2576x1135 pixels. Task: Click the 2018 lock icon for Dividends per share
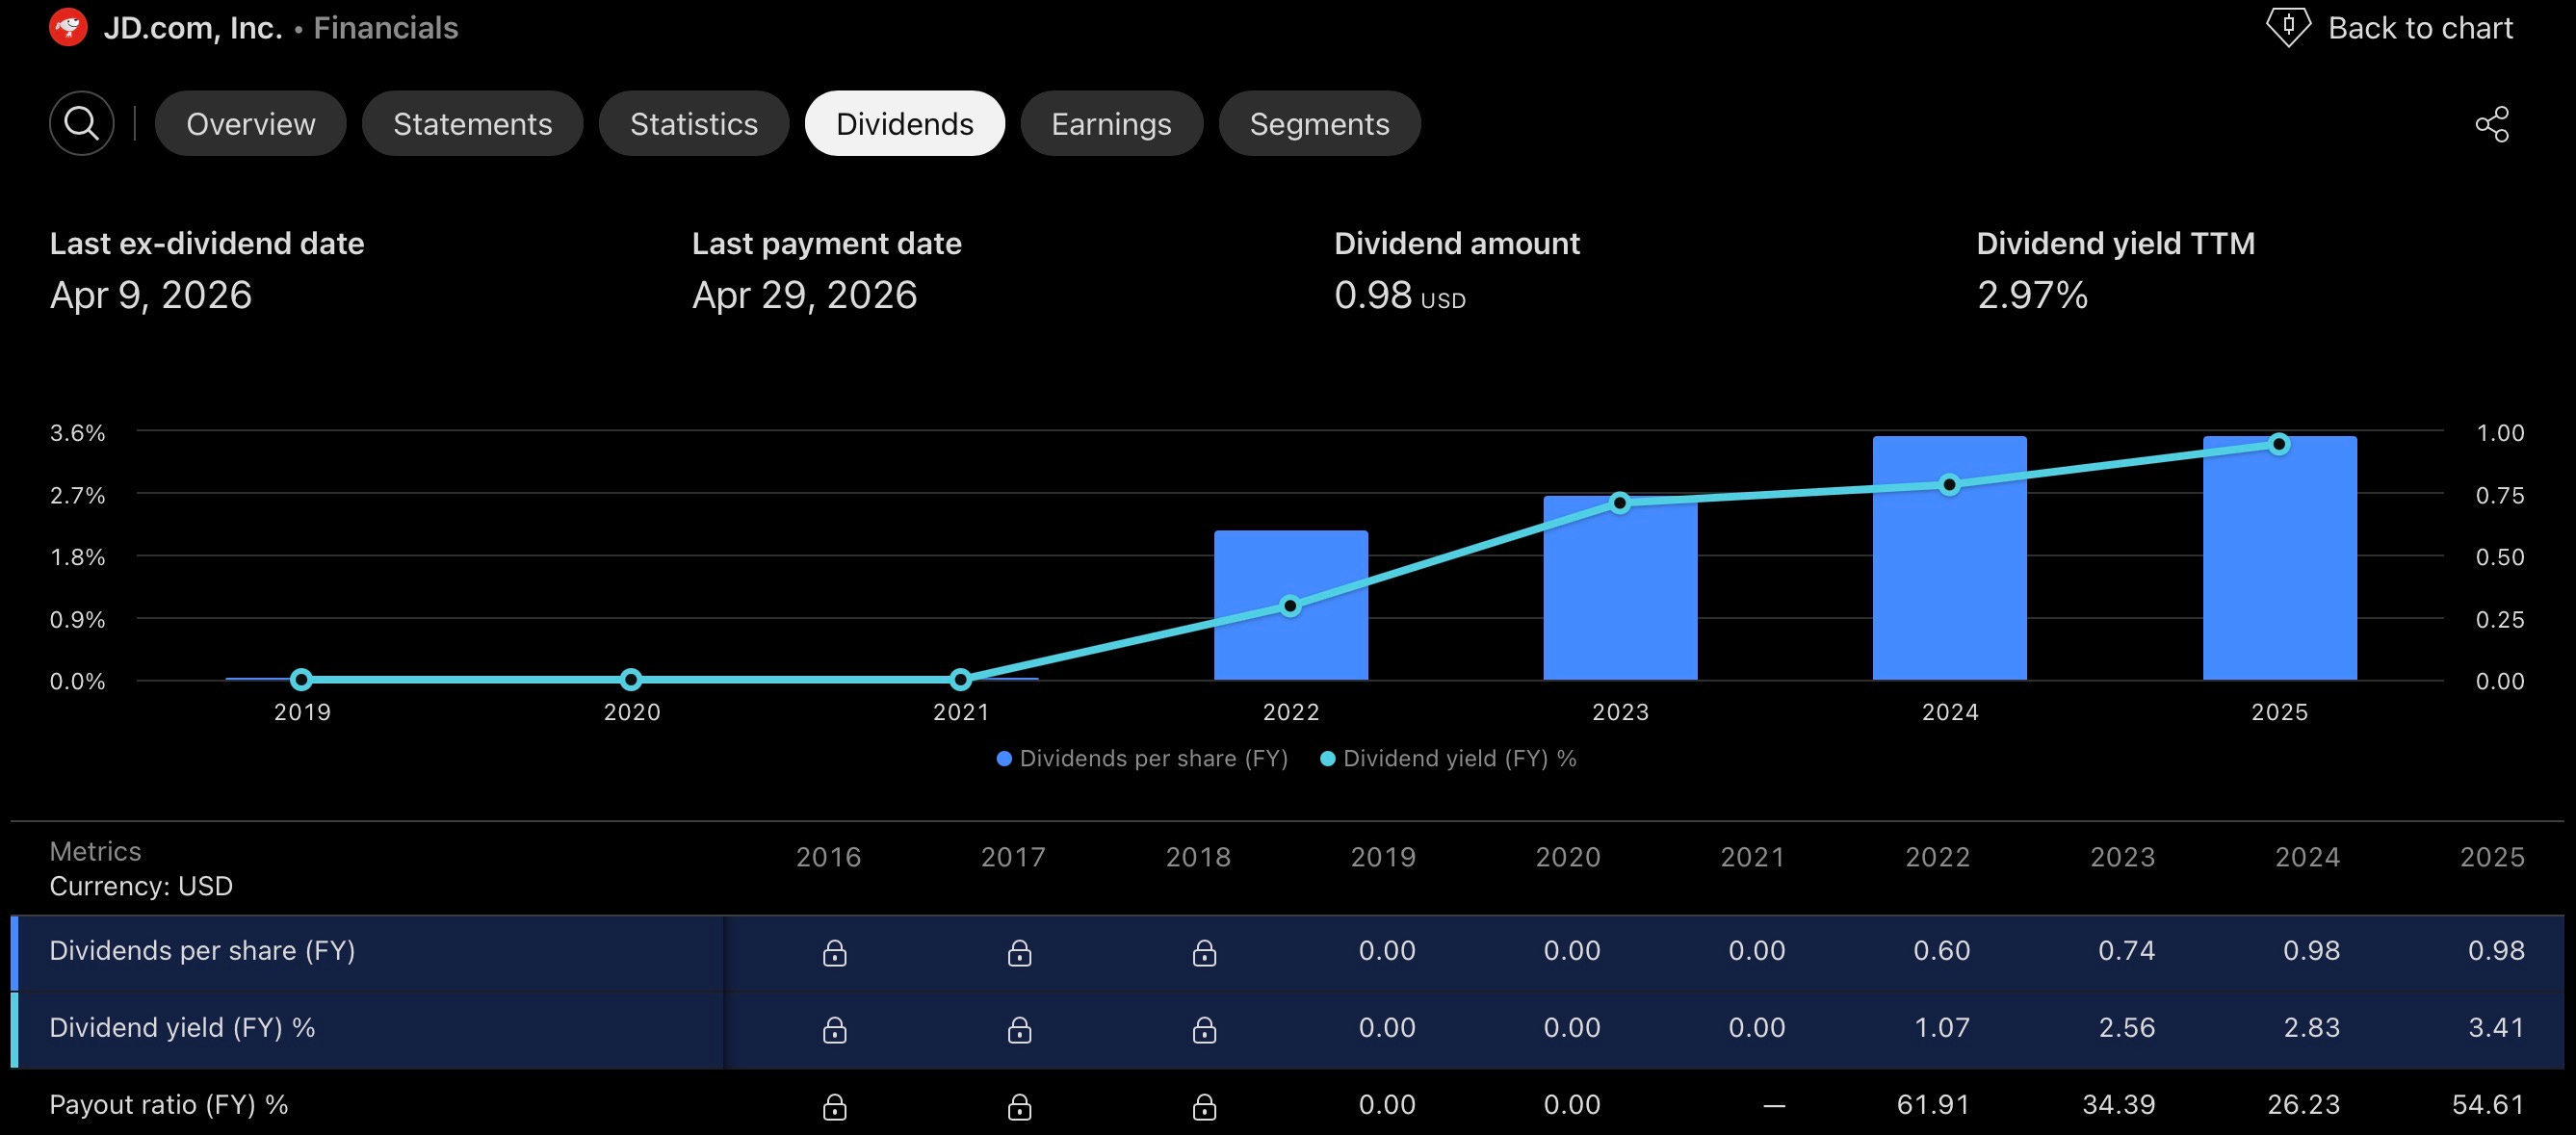point(1204,952)
